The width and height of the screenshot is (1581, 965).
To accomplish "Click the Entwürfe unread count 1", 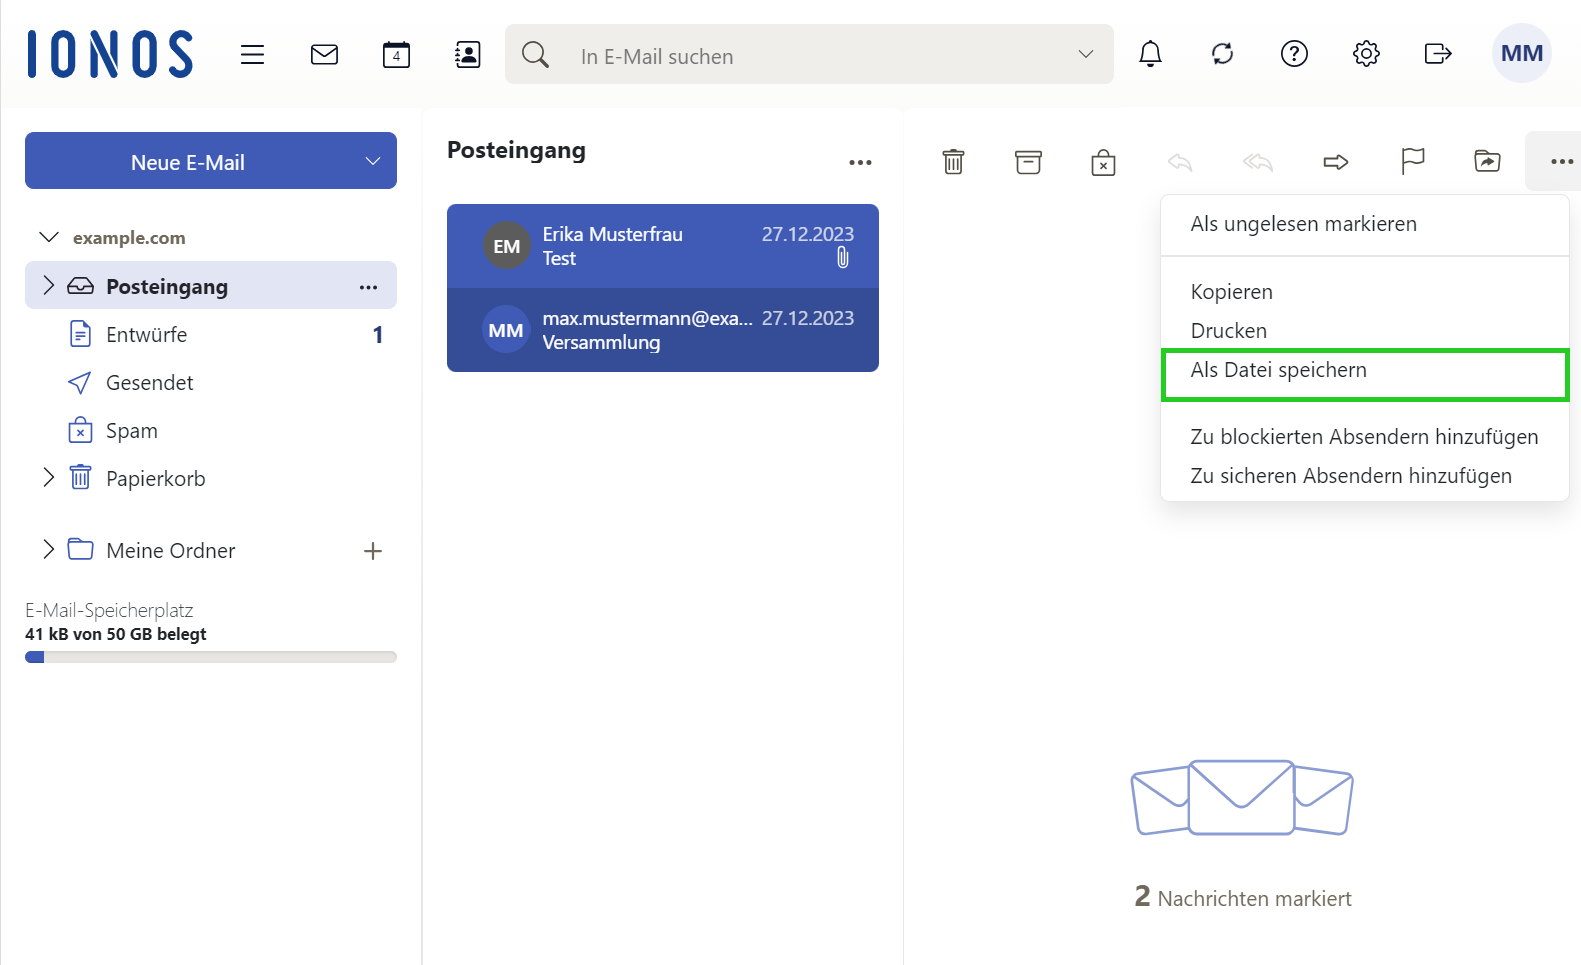I will pyautogui.click(x=378, y=335).
